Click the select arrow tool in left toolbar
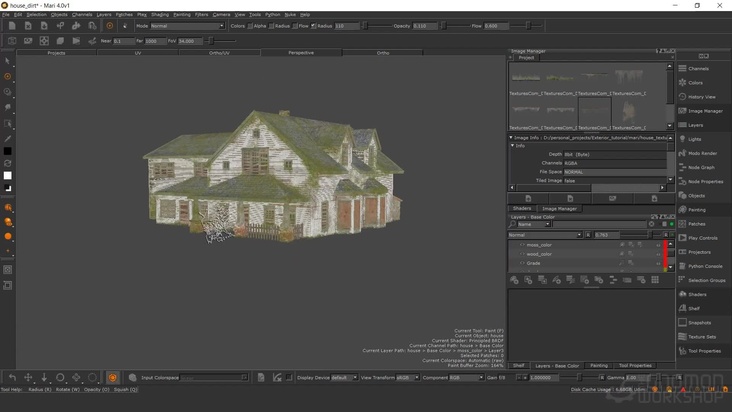 [x=7, y=61]
